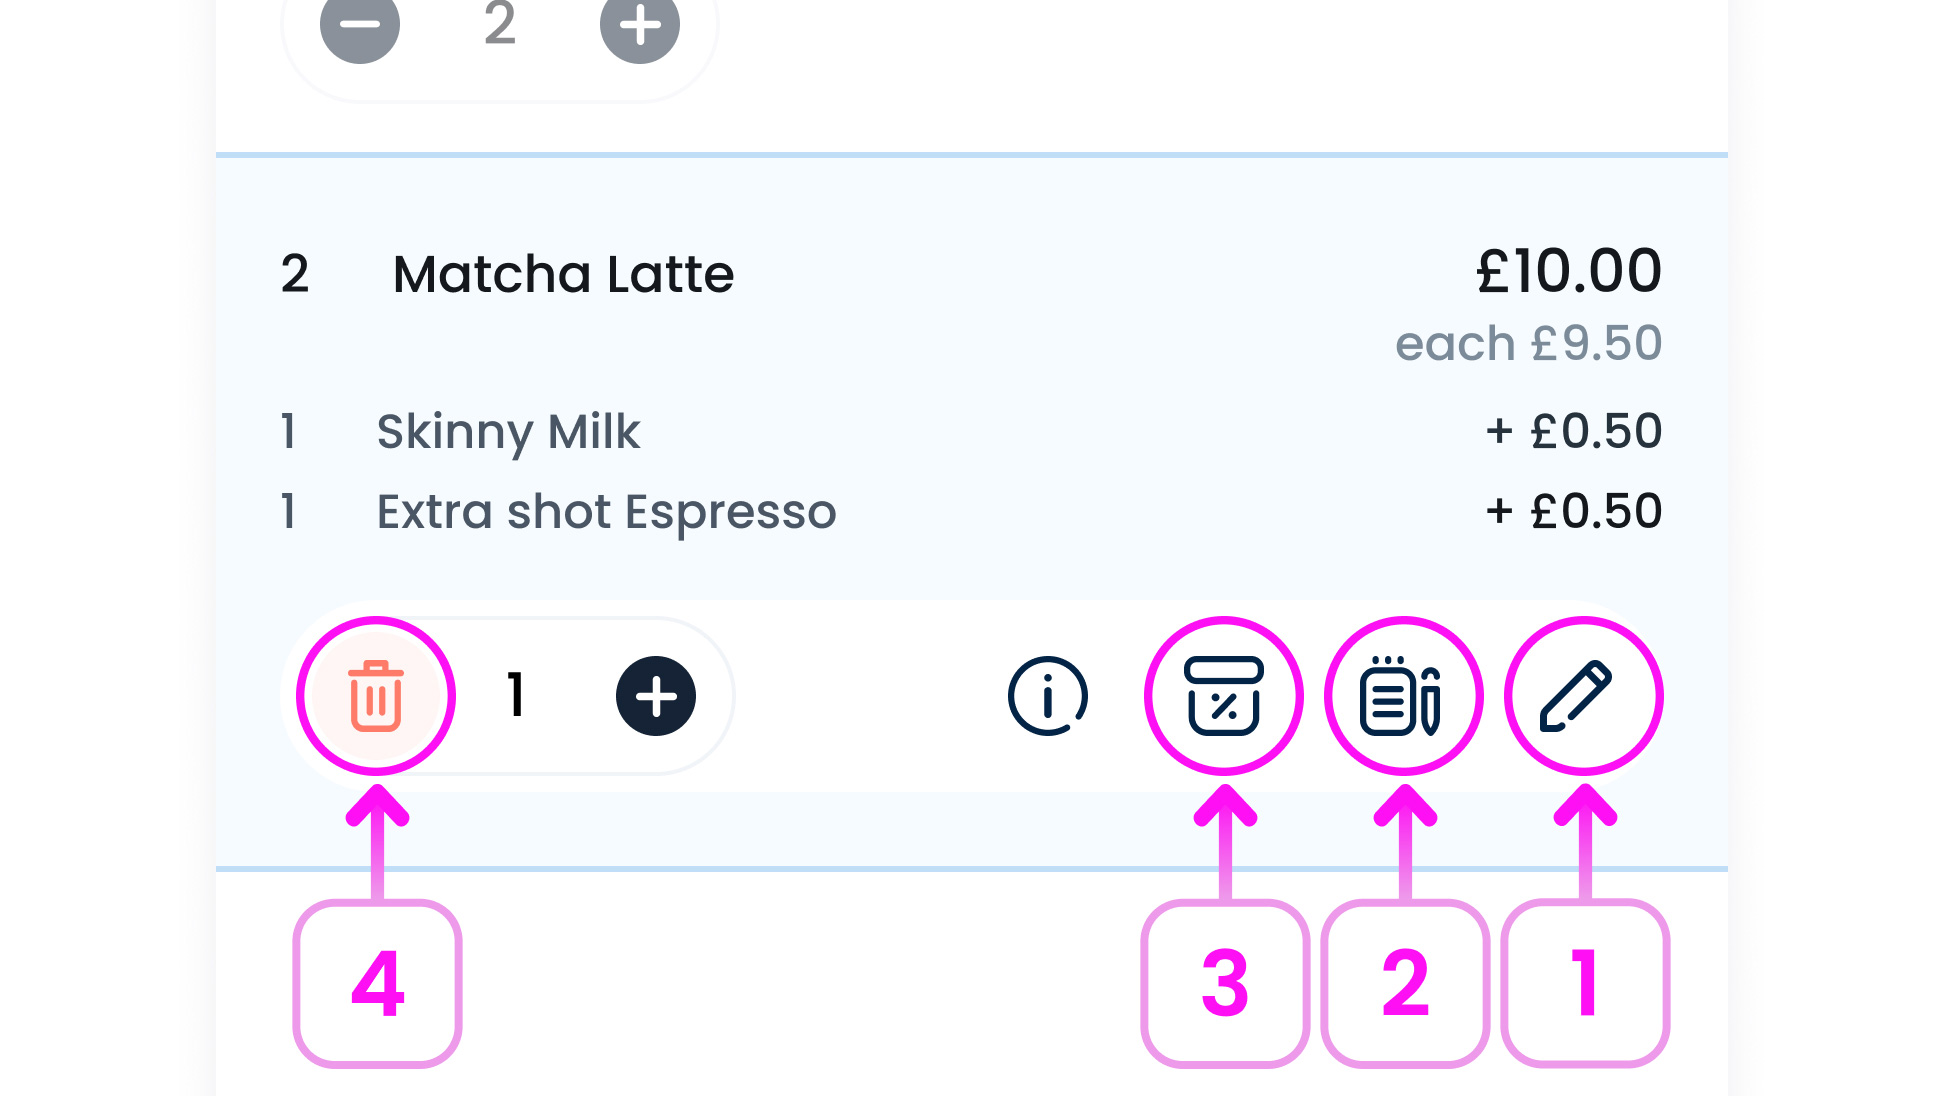Decrease quantity with the grey minus button
The image size is (1944, 1096).
tap(360, 24)
